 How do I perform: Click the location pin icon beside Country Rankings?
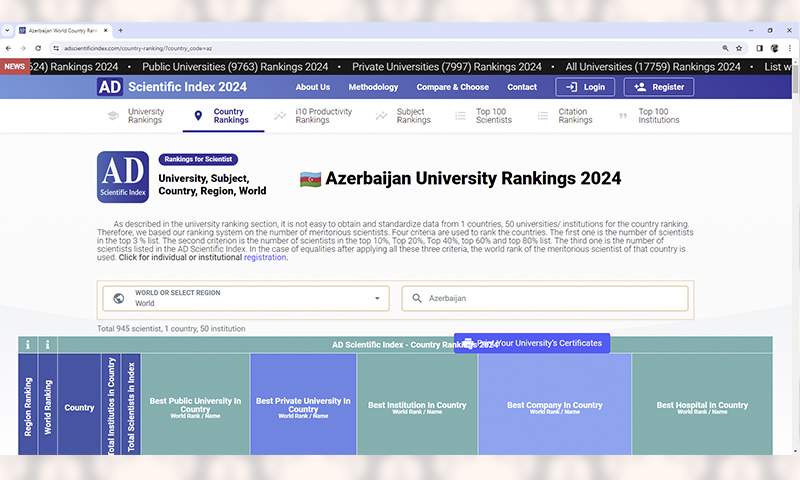click(198, 115)
